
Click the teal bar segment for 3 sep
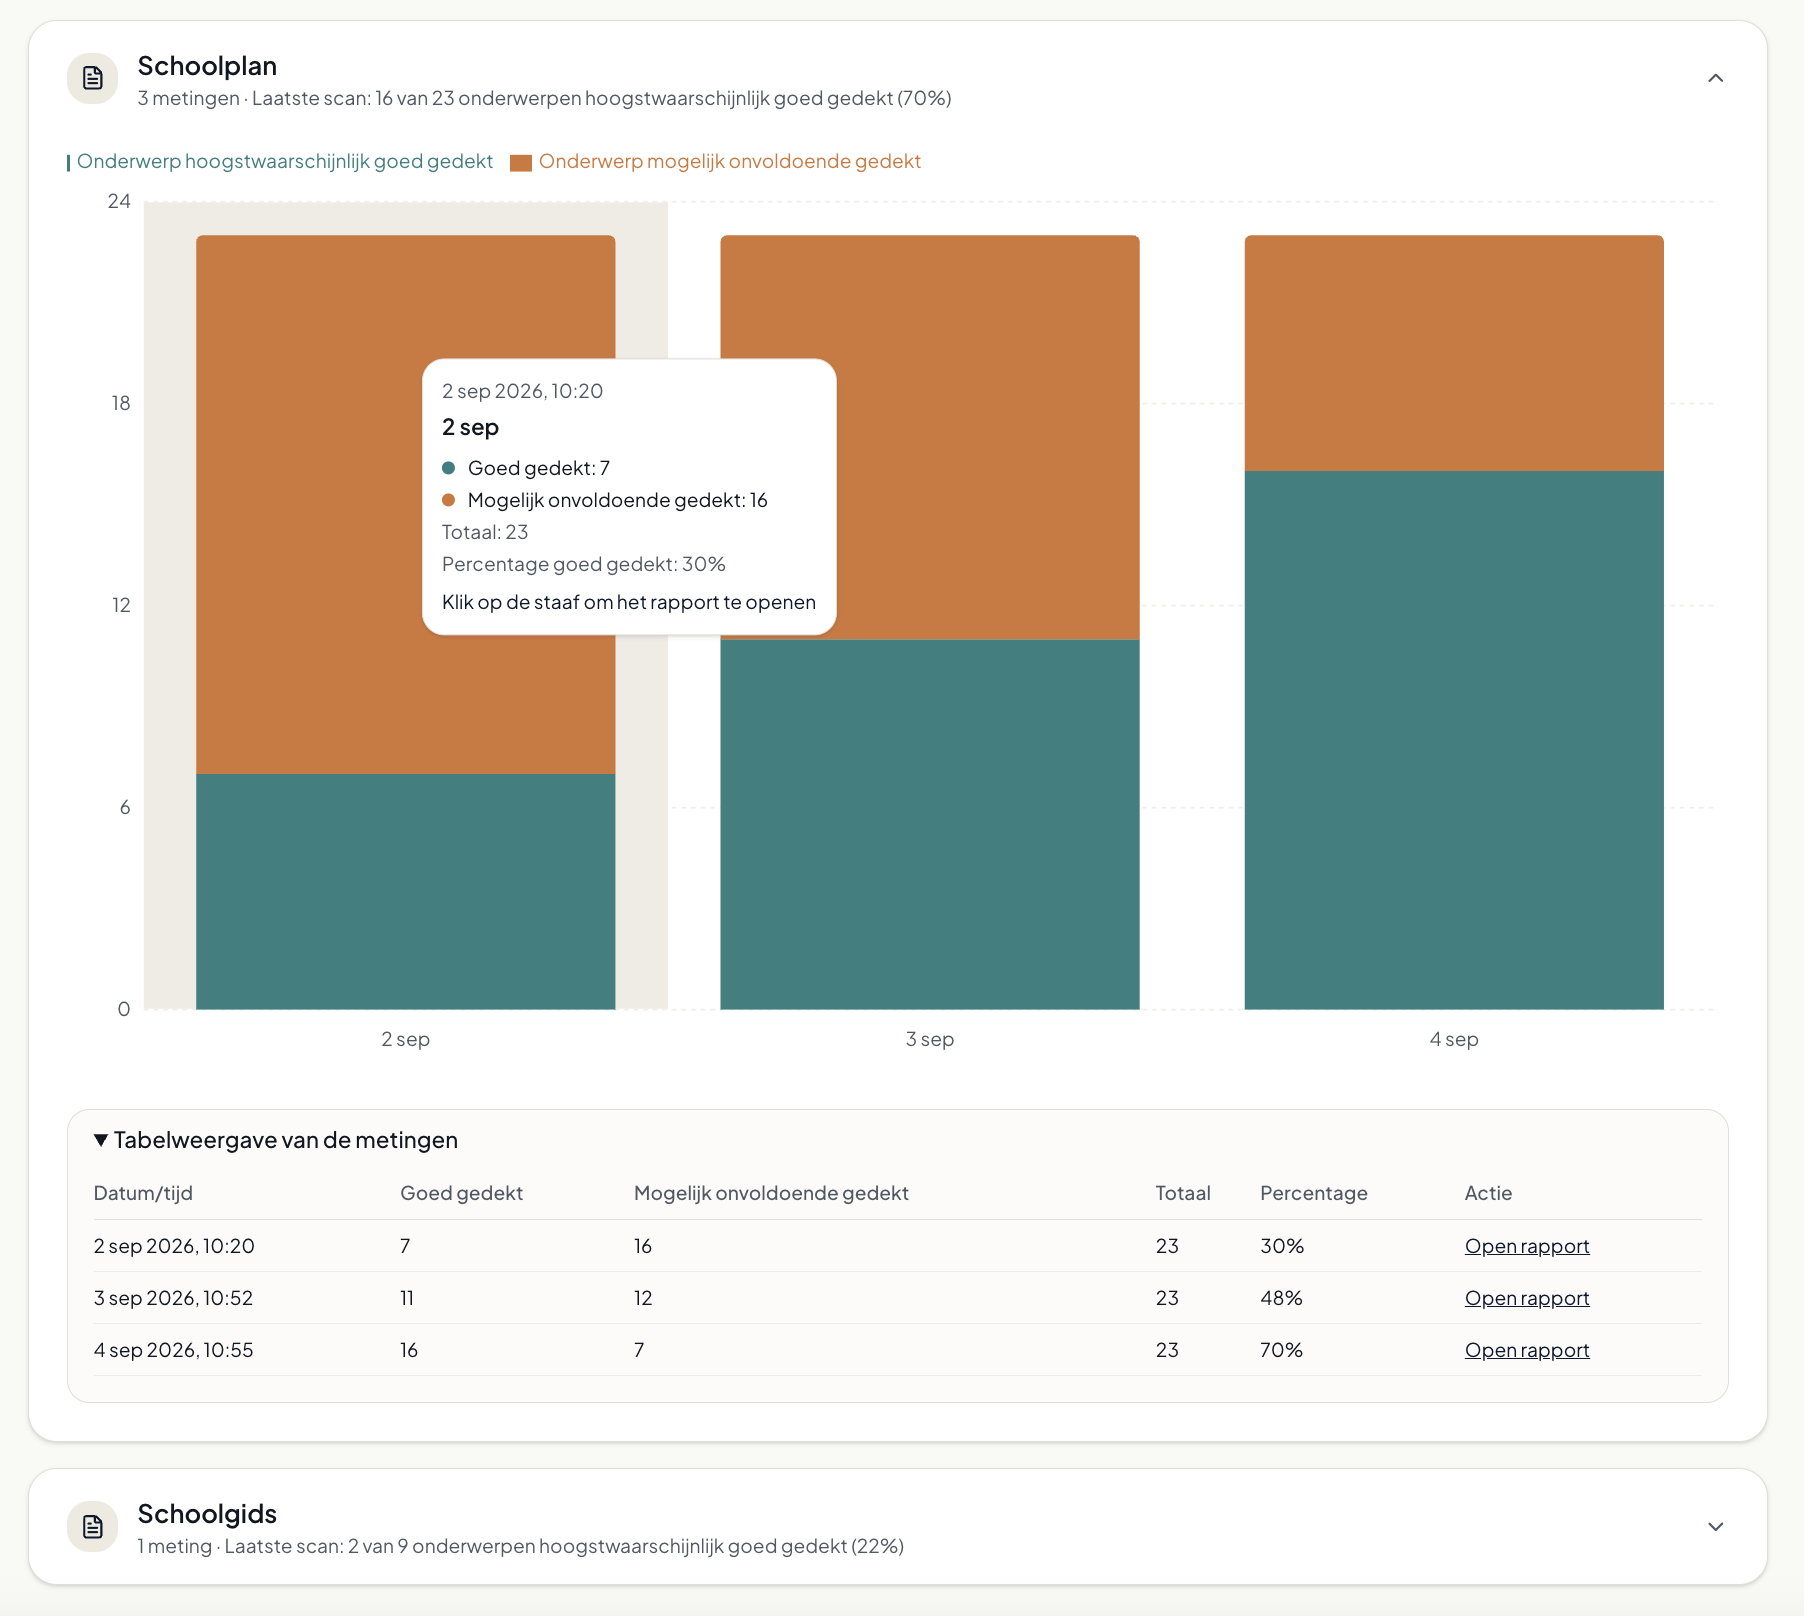[x=929, y=824]
